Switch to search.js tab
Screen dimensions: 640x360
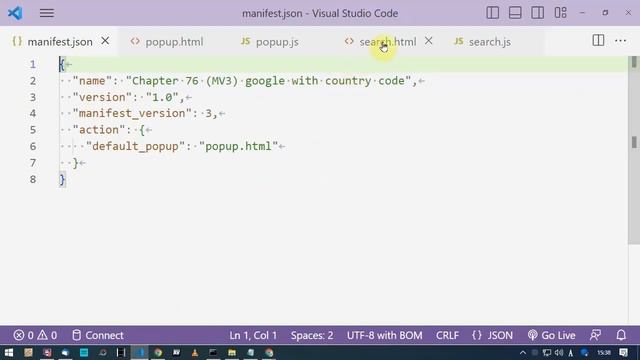coord(490,42)
